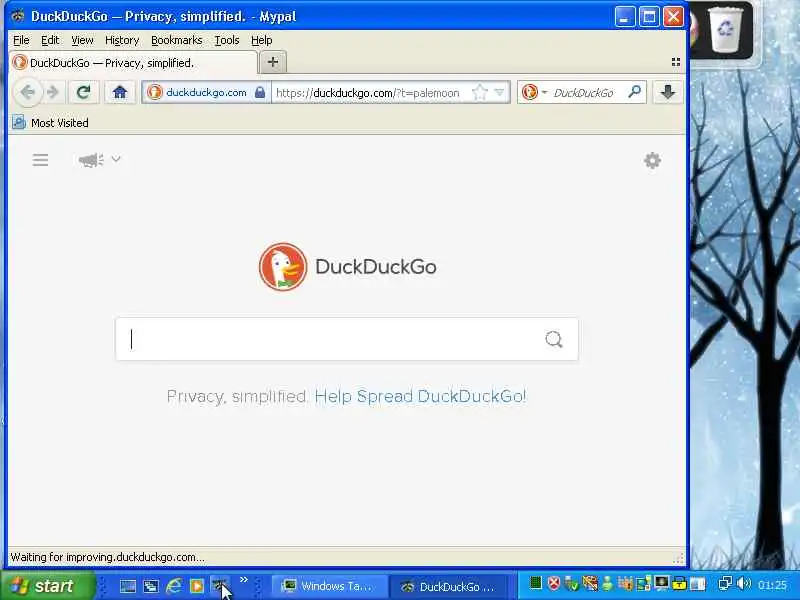Follow the Help Spread DuckDuckGo link
This screenshot has width=800, height=600.
click(x=420, y=396)
